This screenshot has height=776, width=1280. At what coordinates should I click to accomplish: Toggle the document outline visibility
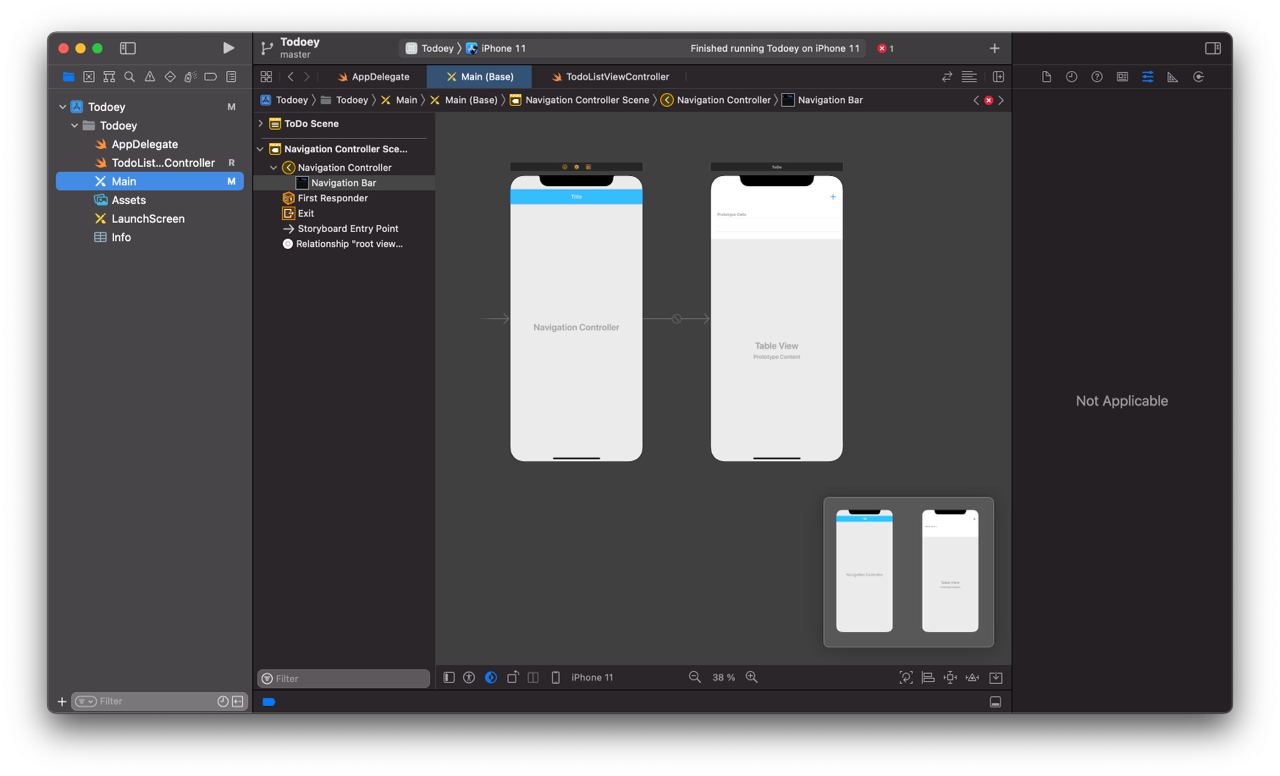click(449, 677)
